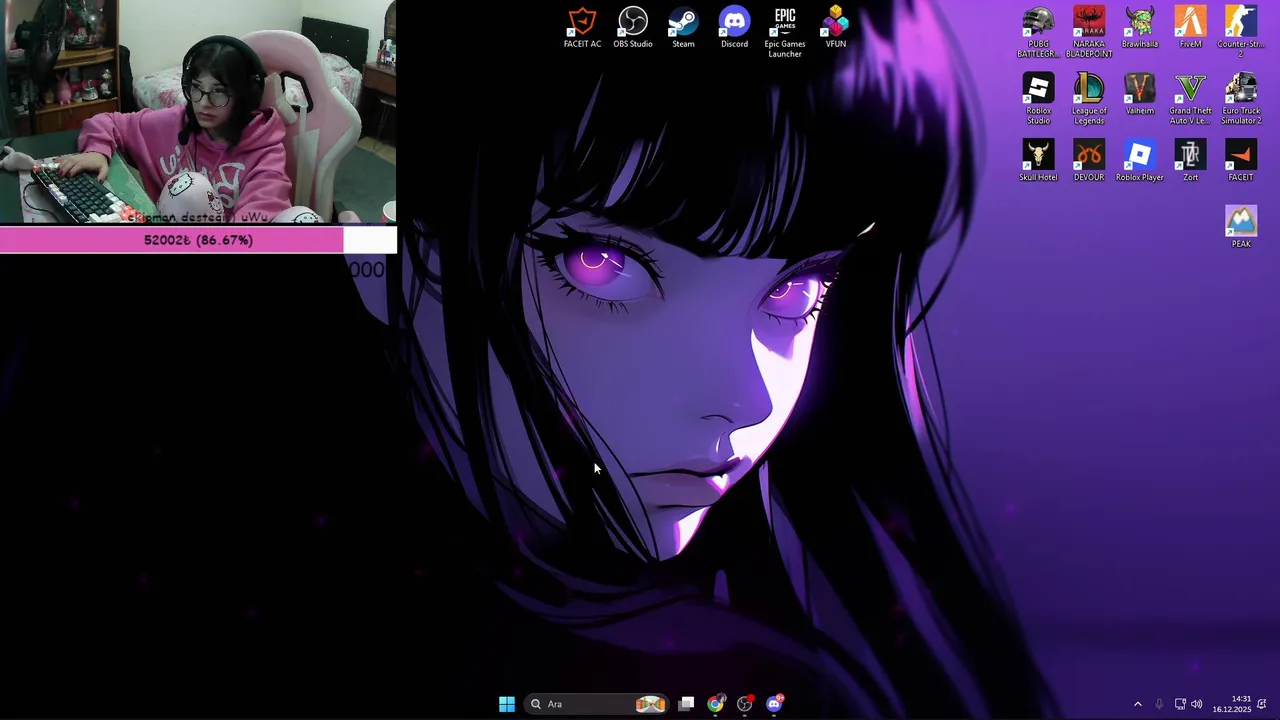Click the Ara search box
Screen dimensions: 1280x720
click(x=598, y=704)
